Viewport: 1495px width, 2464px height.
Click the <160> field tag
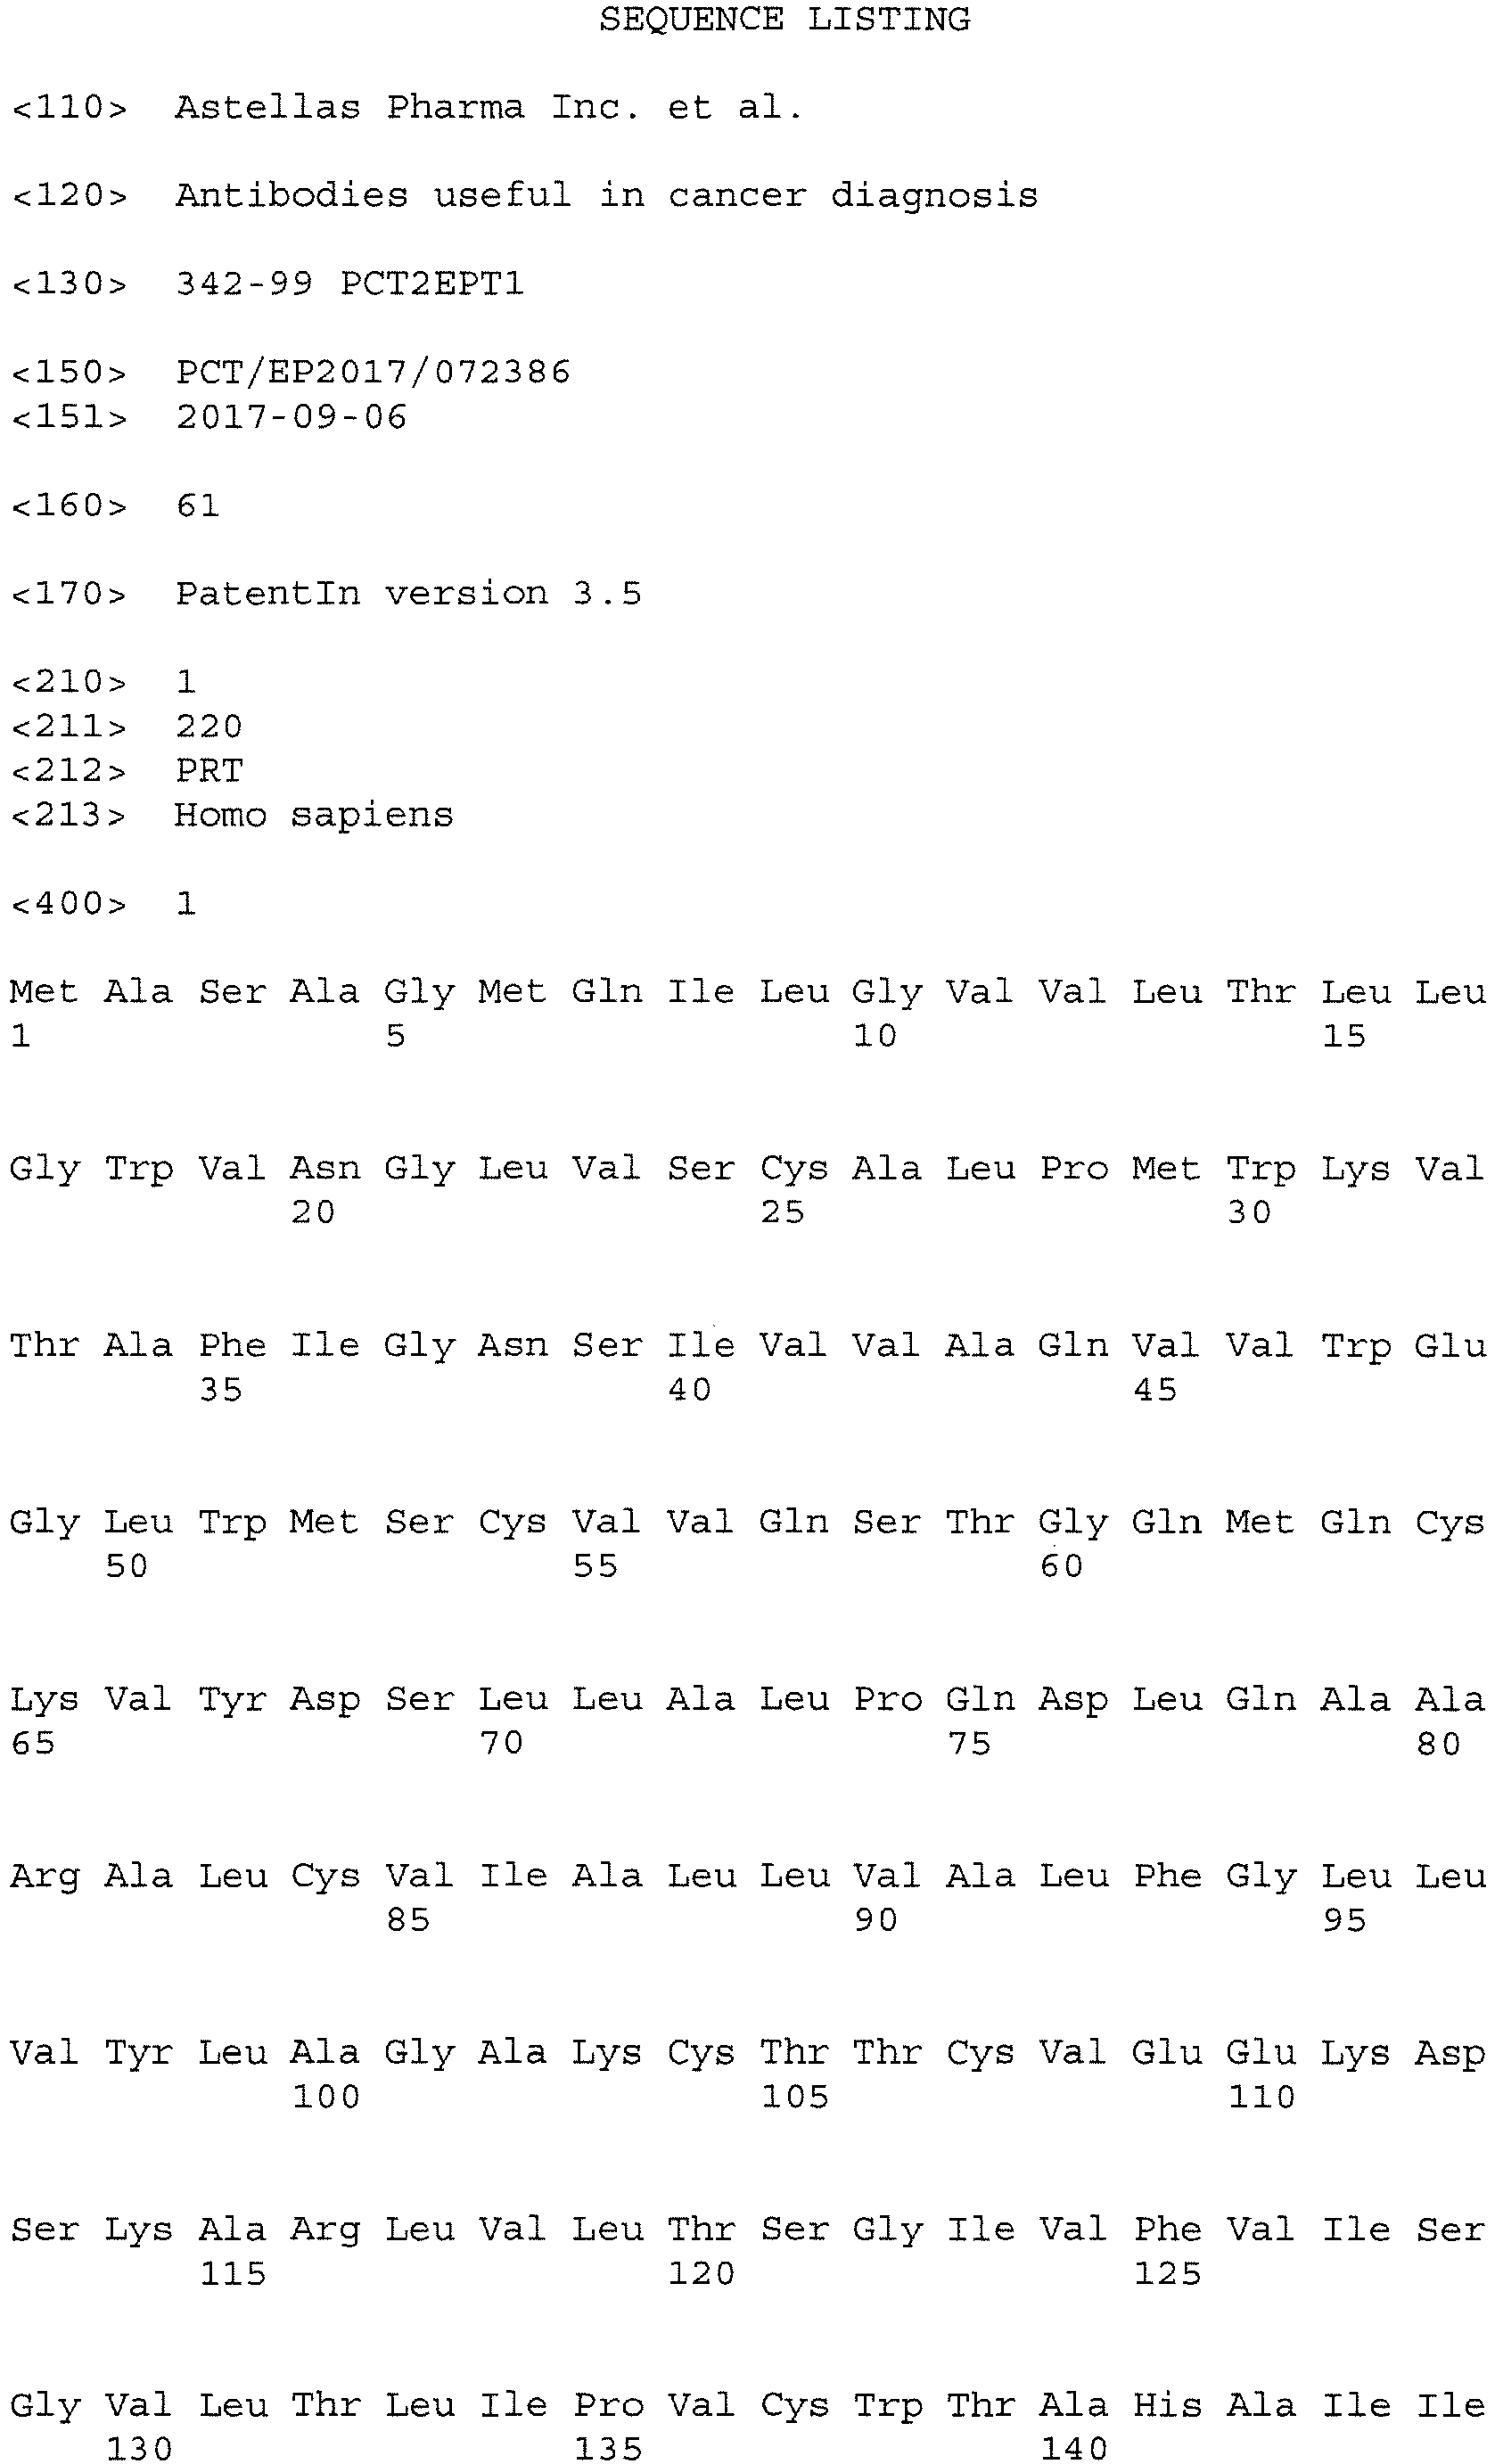pyautogui.click(x=69, y=506)
